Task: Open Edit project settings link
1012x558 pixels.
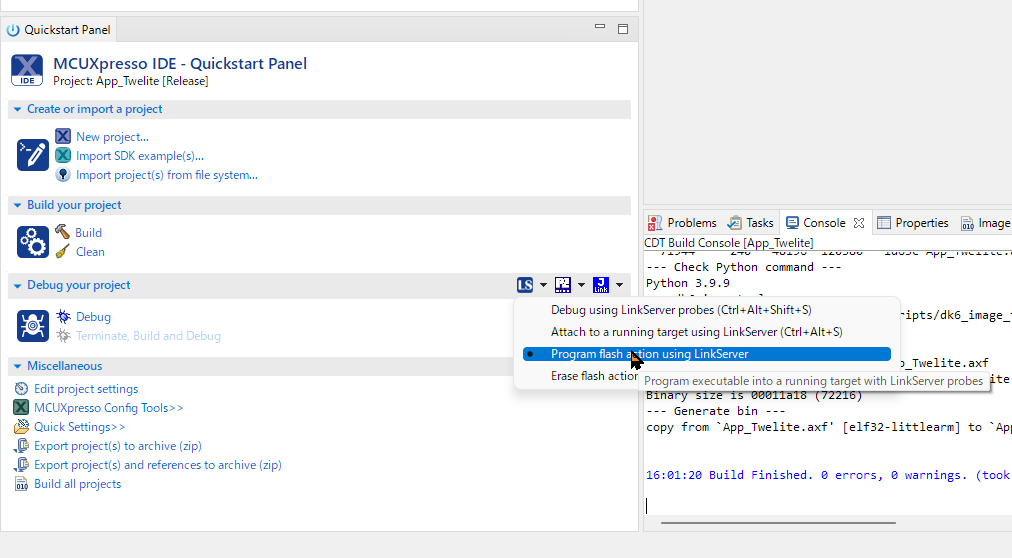Action: (x=86, y=389)
